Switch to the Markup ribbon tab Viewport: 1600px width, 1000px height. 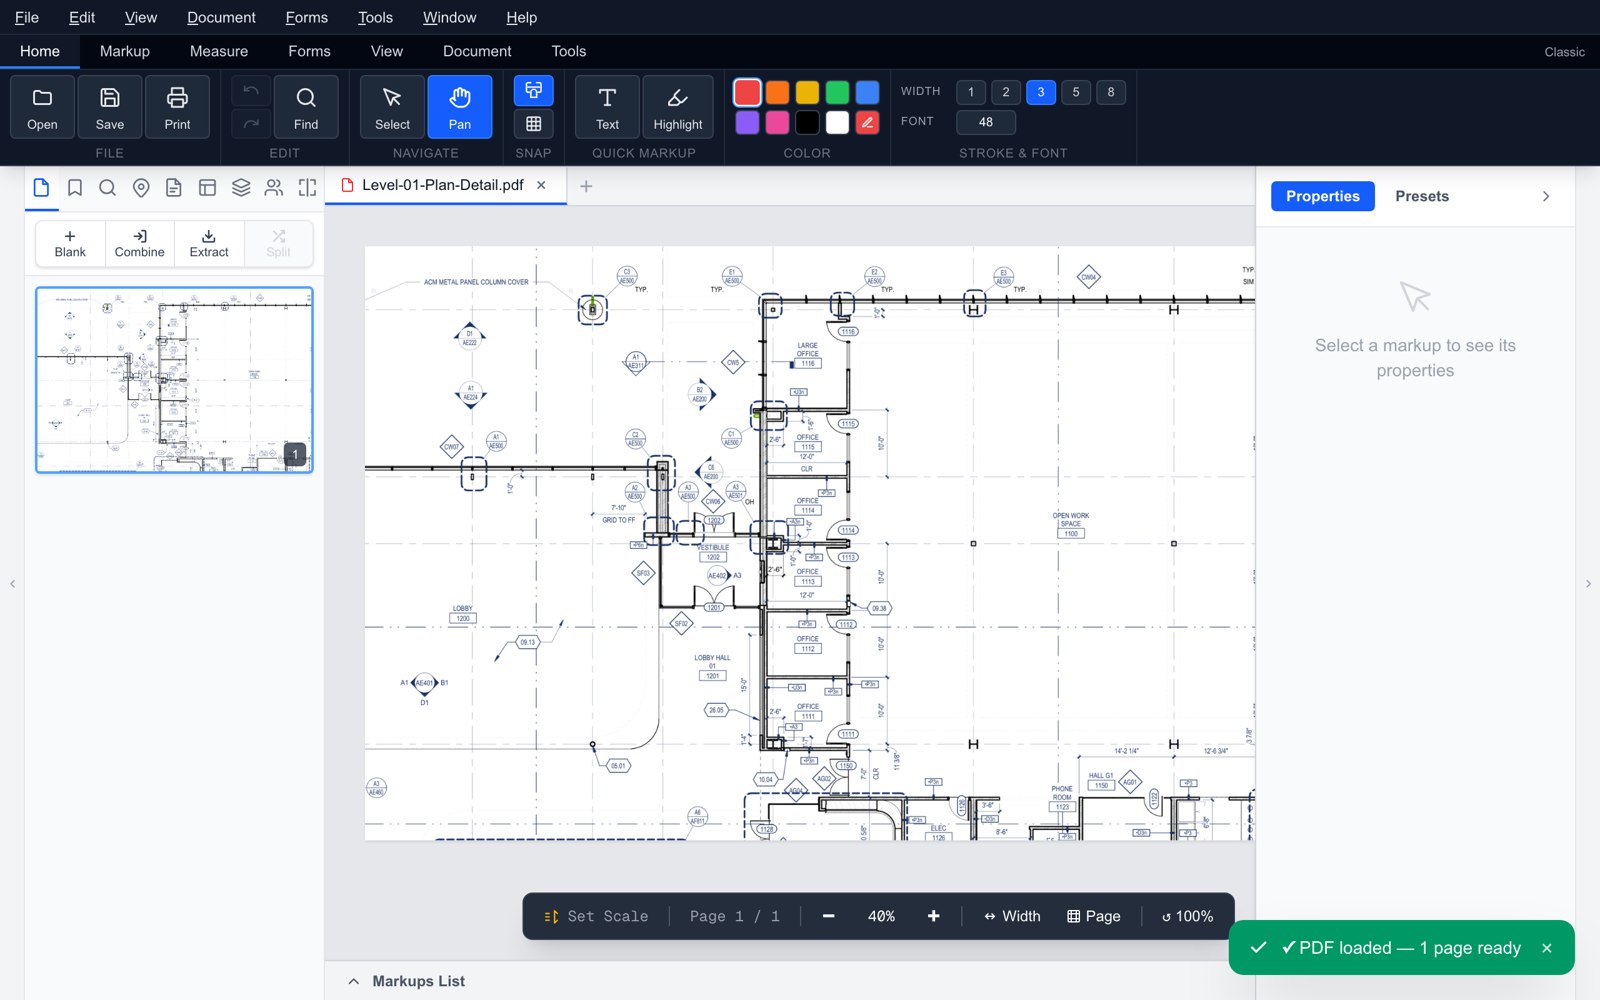pos(125,51)
